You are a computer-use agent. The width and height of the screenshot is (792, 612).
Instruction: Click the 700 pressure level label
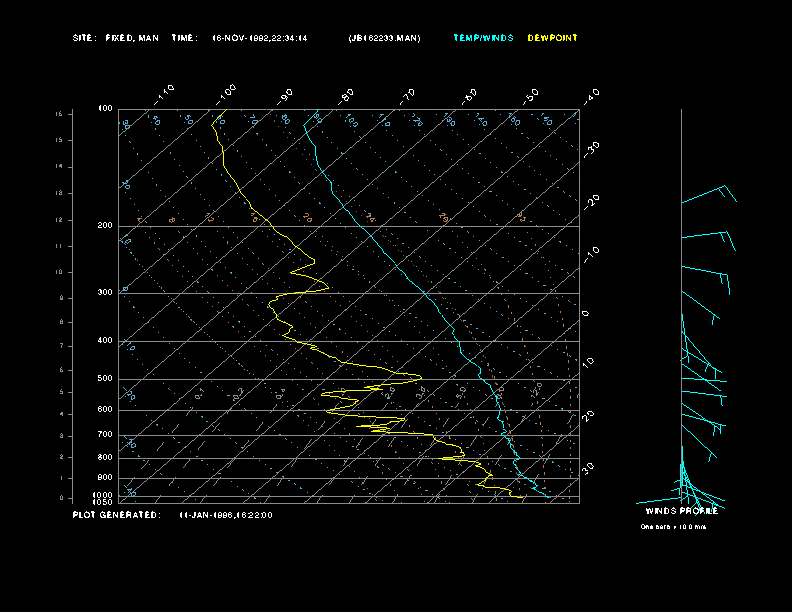coord(105,435)
